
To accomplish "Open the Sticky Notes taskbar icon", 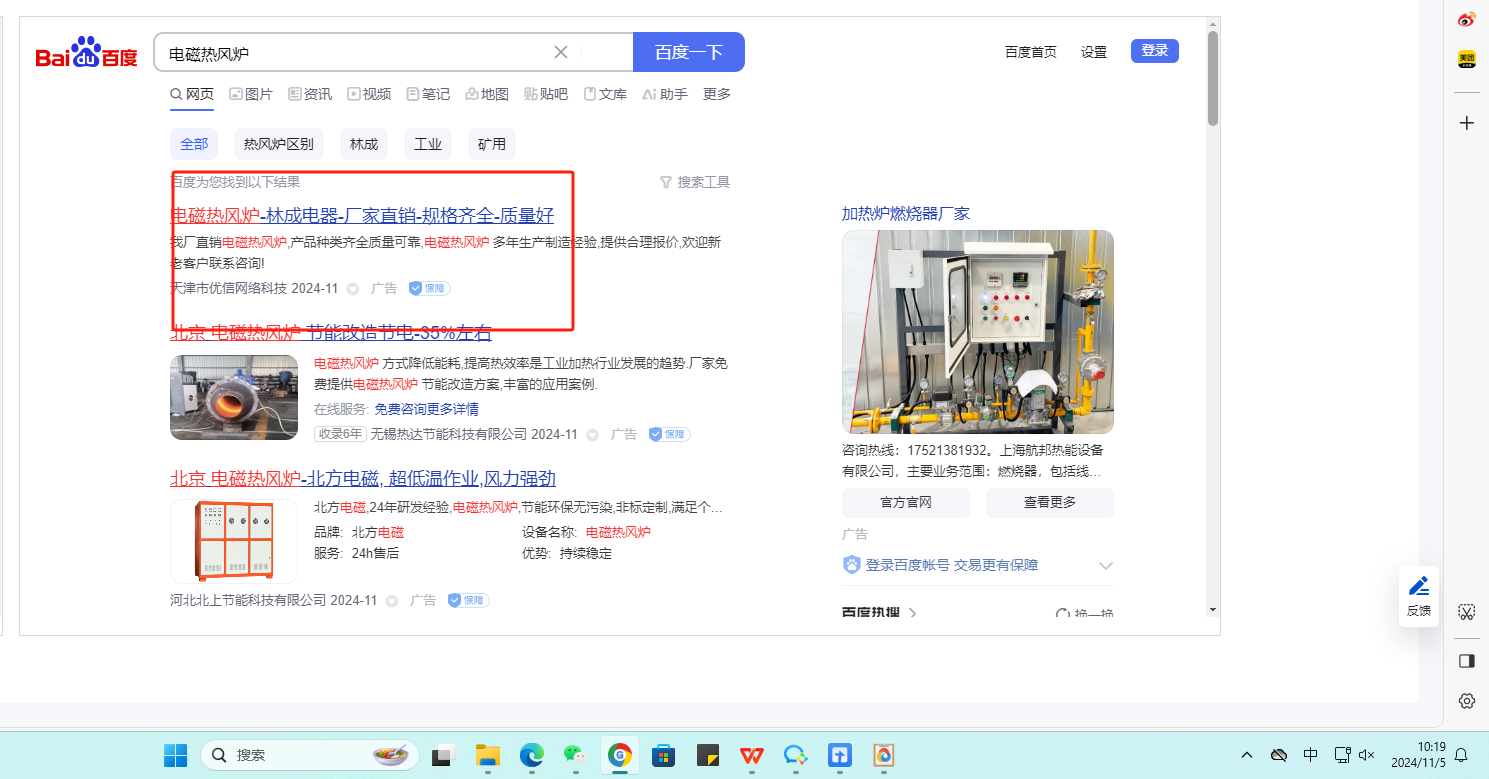I will click(707, 755).
